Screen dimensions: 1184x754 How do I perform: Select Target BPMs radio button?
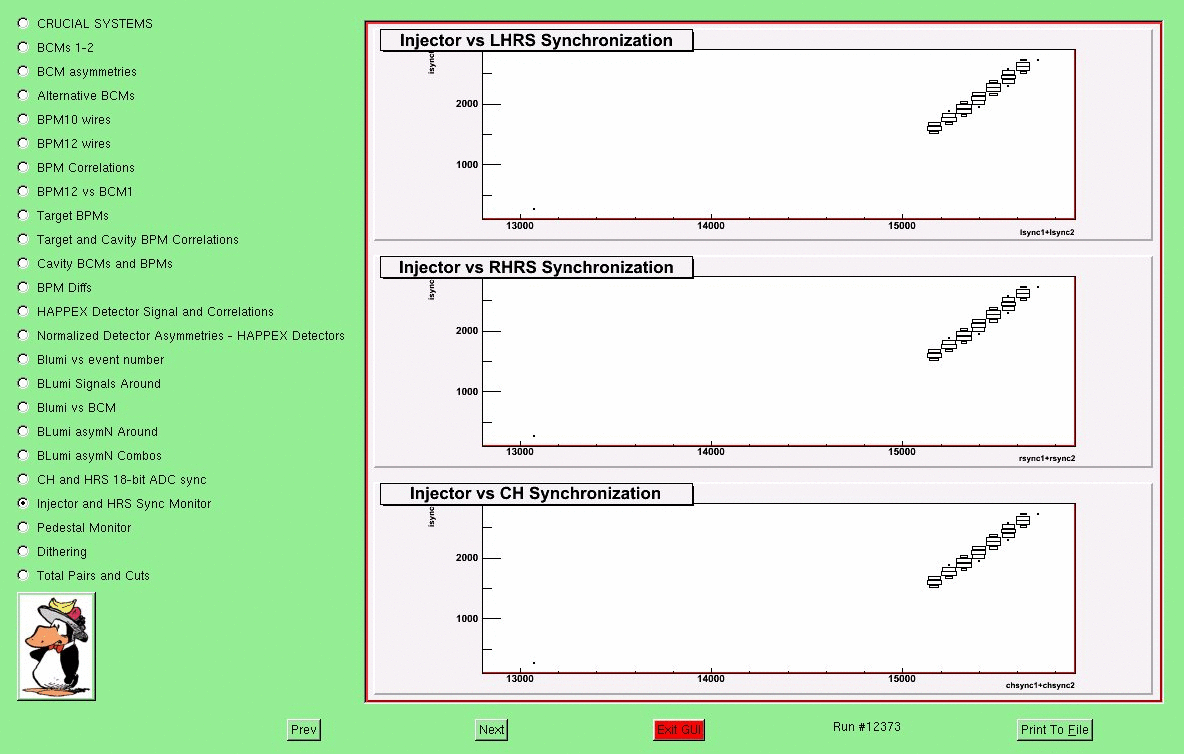pos(23,215)
